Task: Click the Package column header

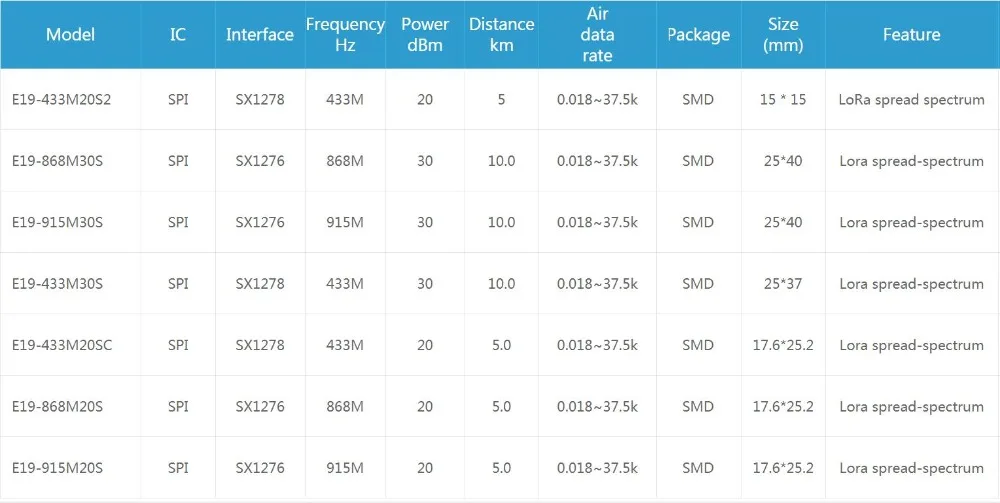Action: [x=698, y=34]
